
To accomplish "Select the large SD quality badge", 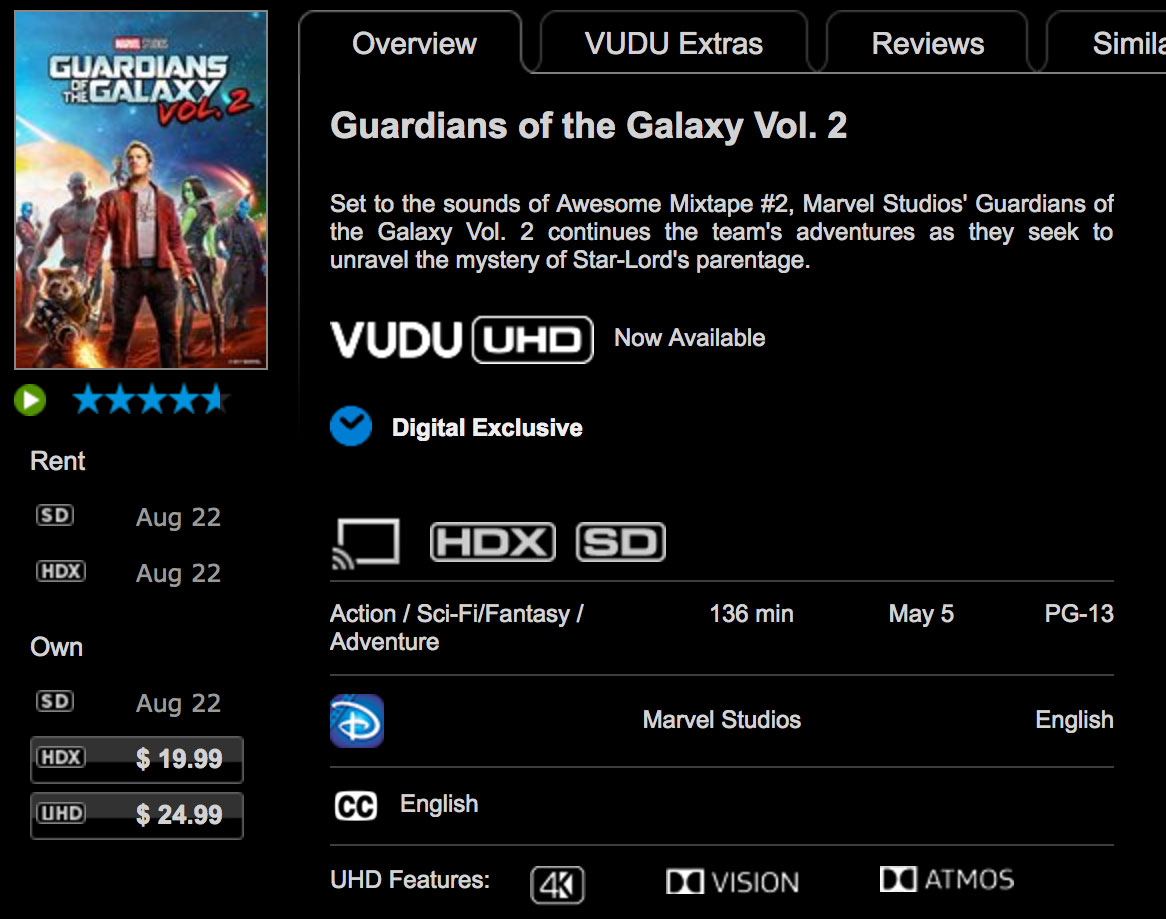I will pyautogui.click(x=621, y=542).
